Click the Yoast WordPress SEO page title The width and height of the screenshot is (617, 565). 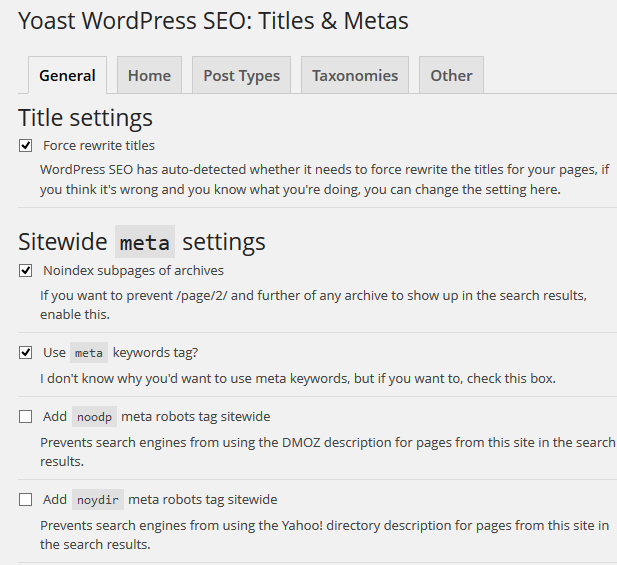(213, 21)
